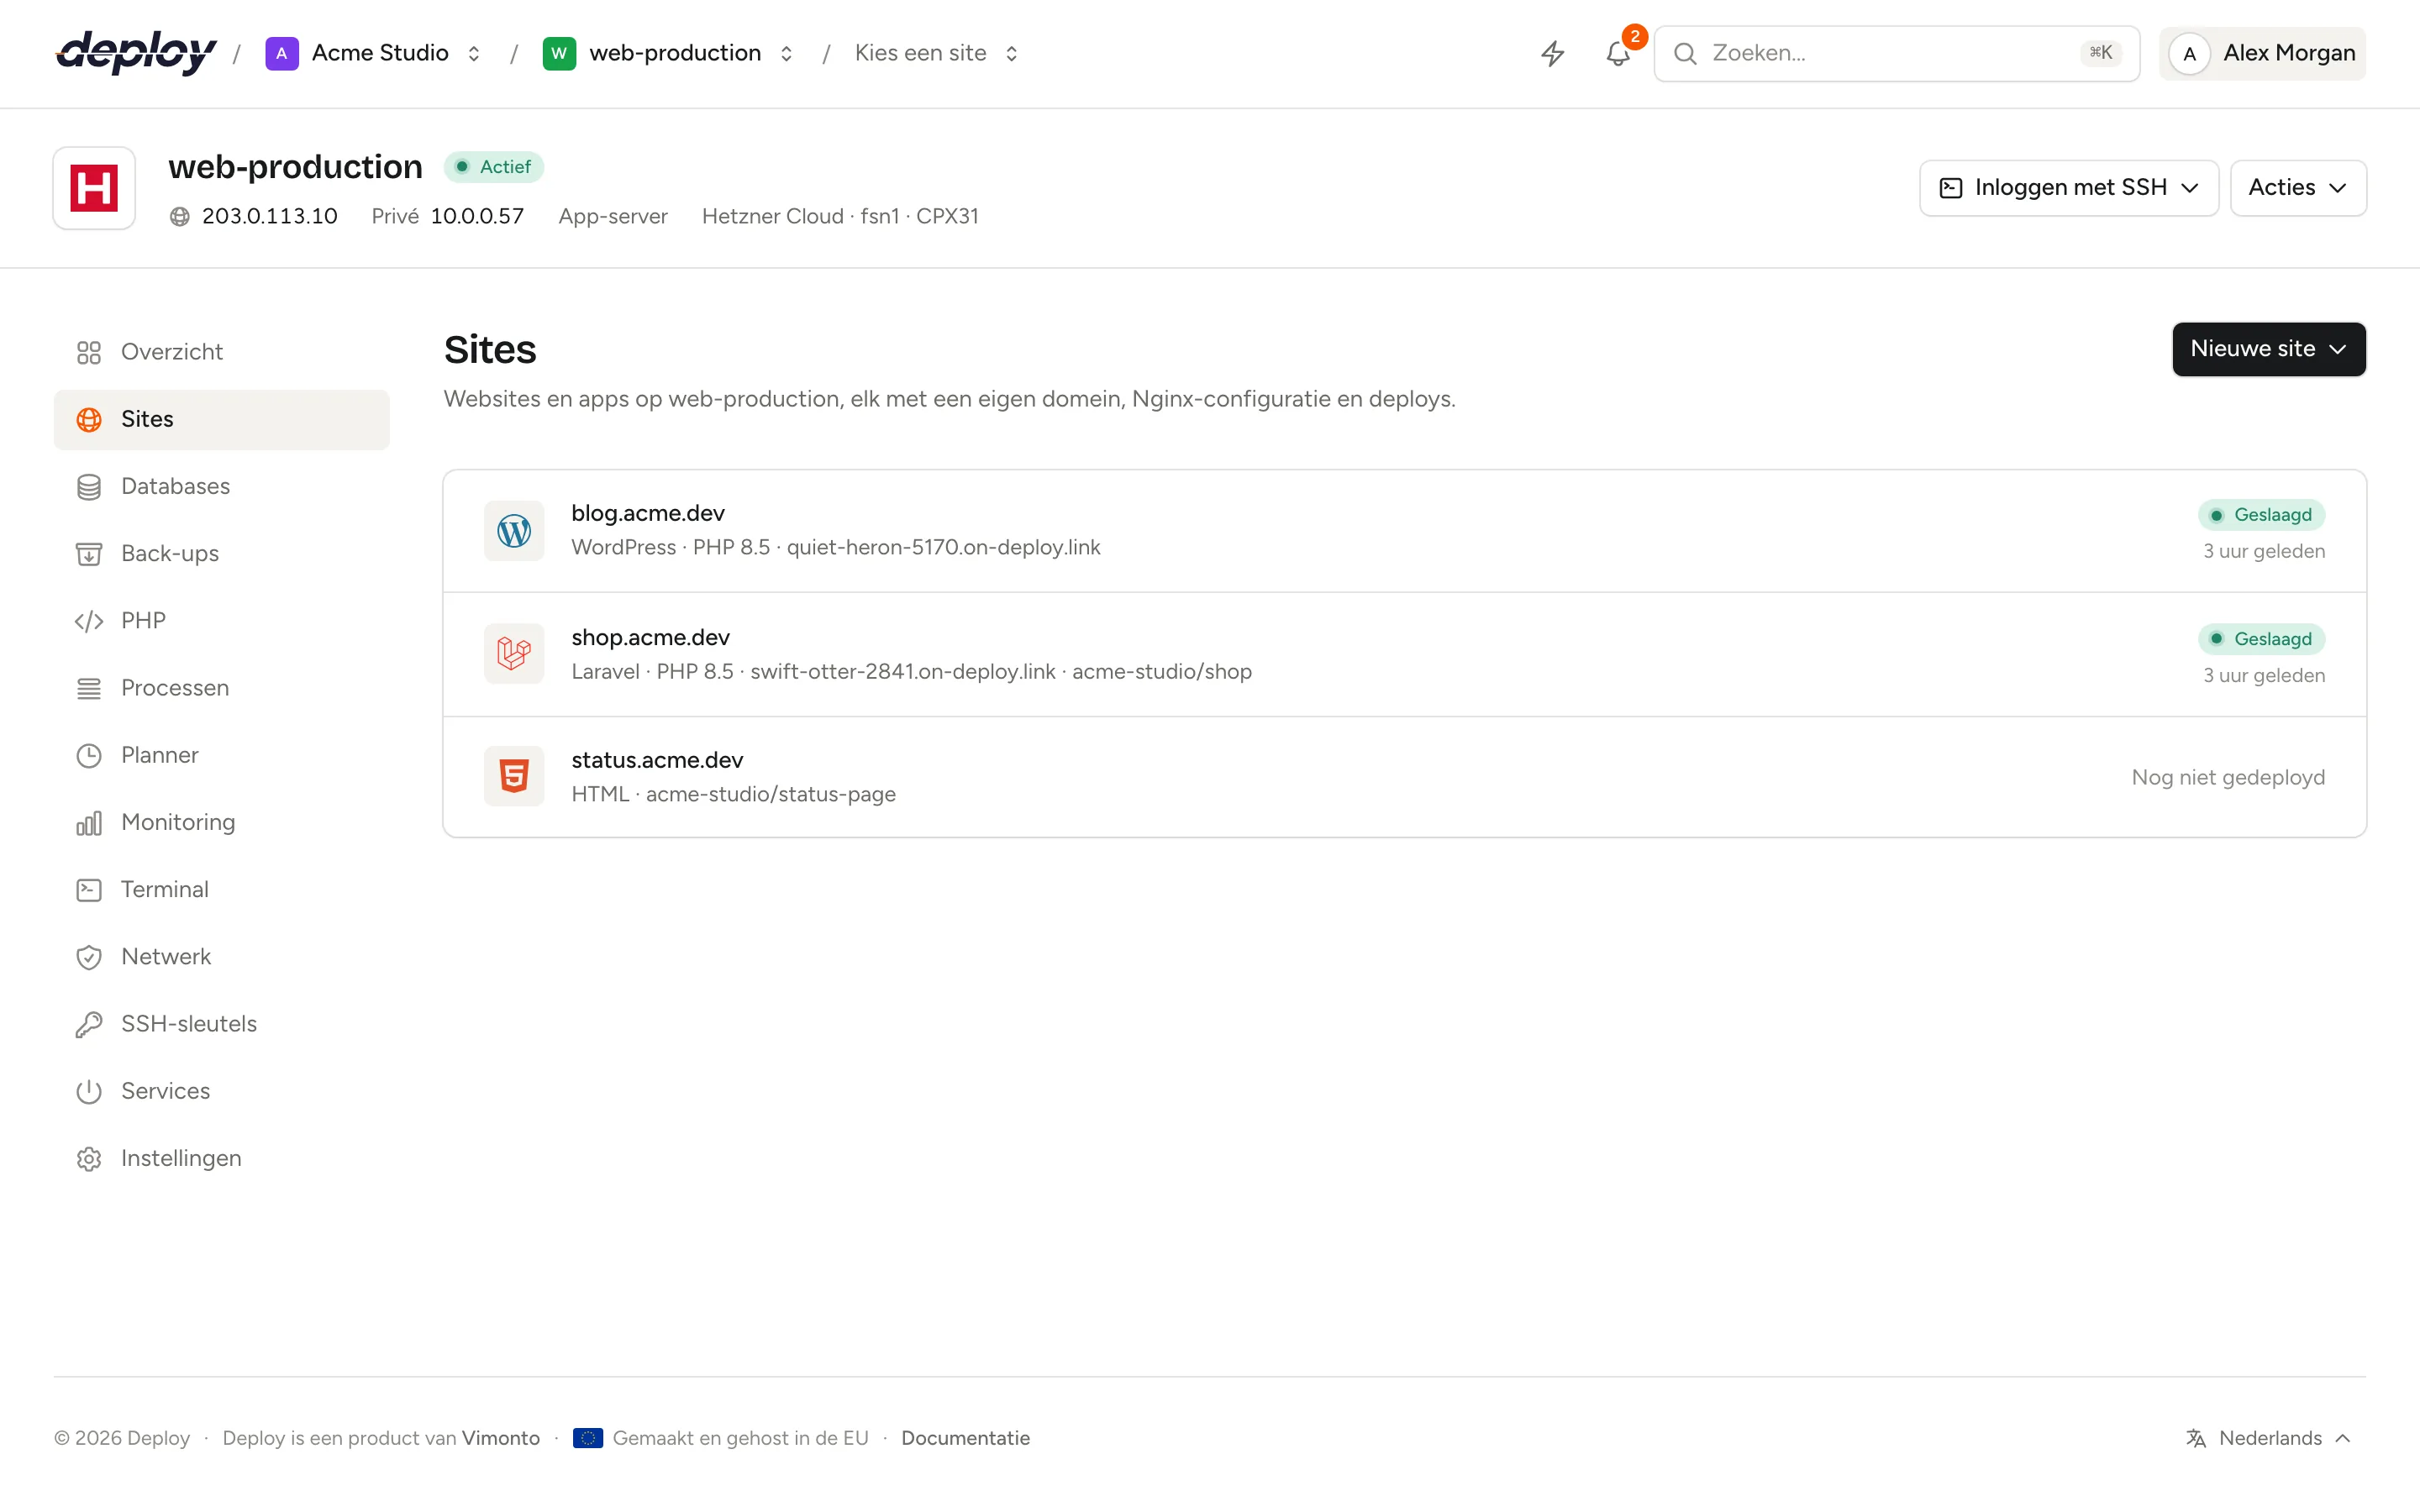Image resolution: width=2420 pixels, height=1512 pixels.
Task: Open the lightning bolt quick actions icon
Action: tap(1552, 53)
